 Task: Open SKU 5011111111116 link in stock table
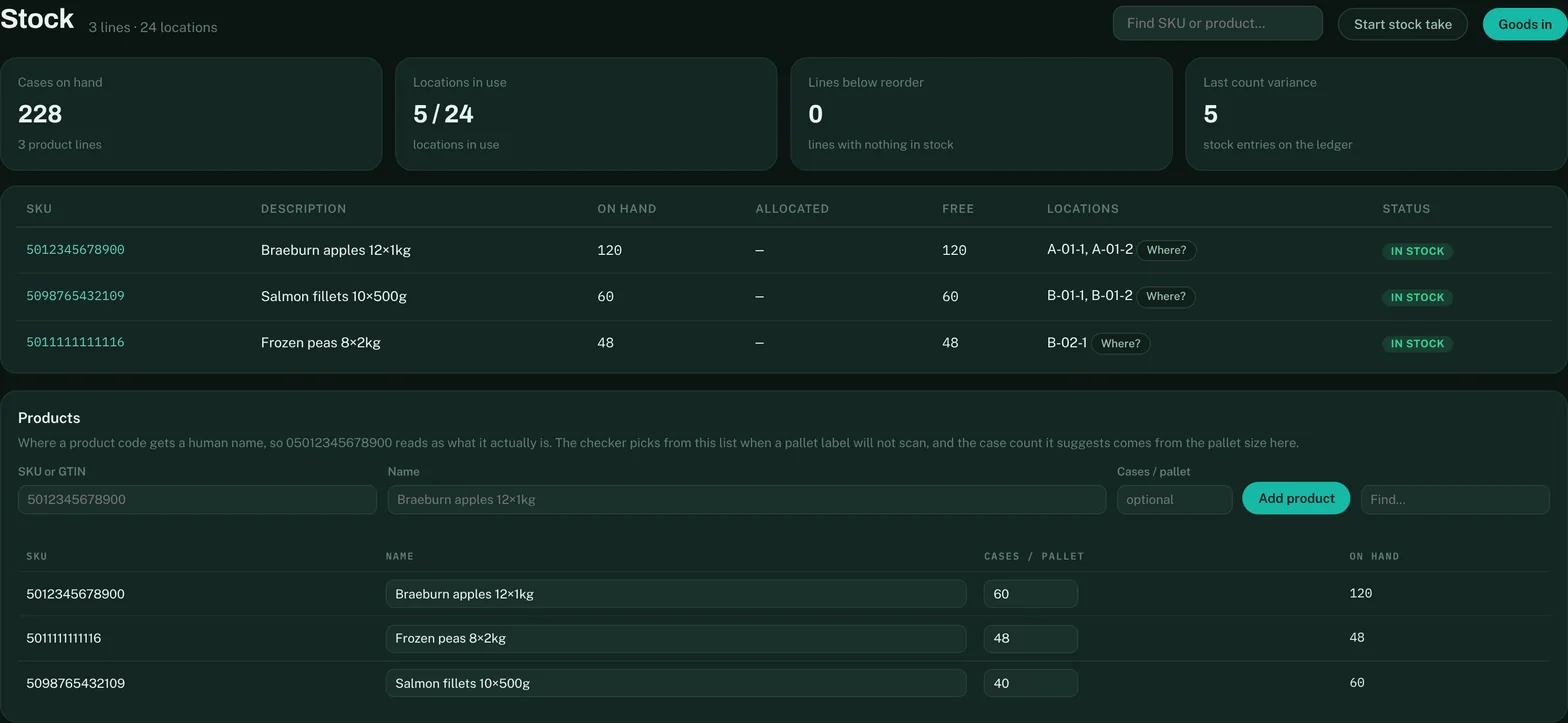(x=75, y=342)
